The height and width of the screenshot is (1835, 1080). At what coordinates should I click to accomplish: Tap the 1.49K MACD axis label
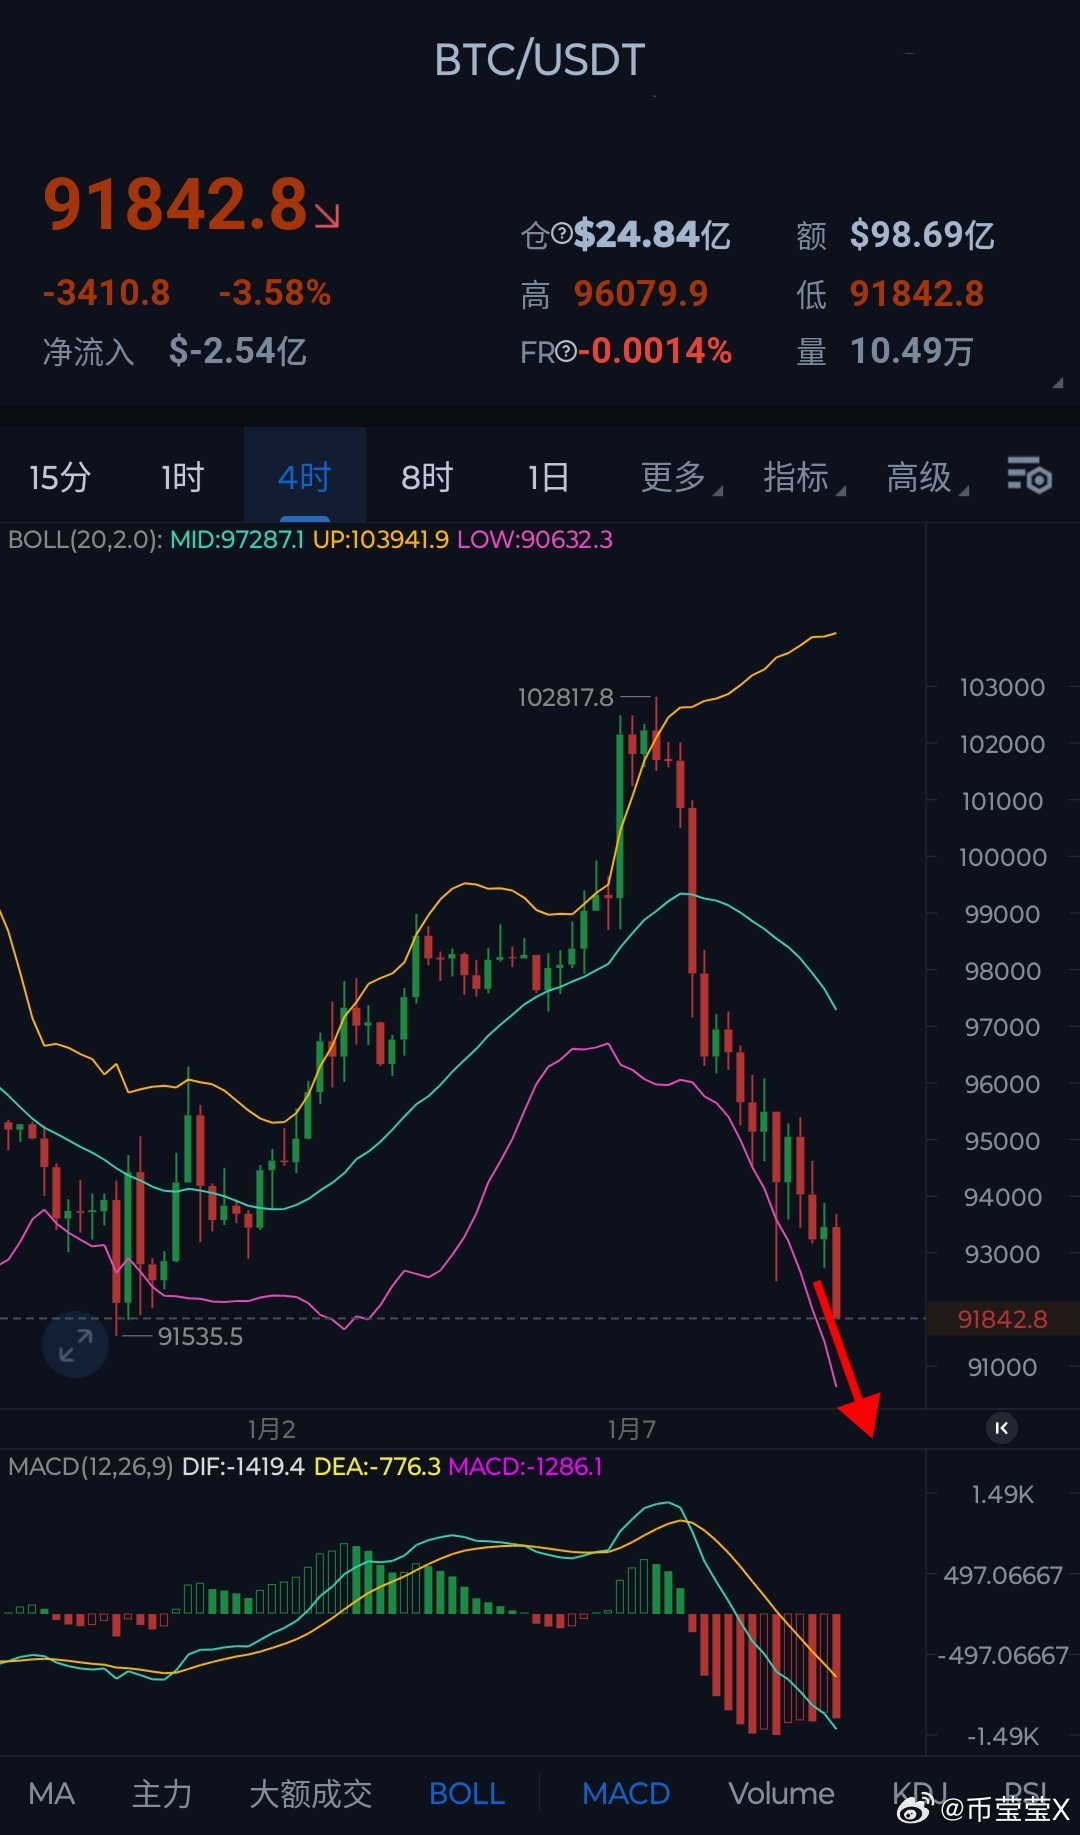pos(1002,1494)
